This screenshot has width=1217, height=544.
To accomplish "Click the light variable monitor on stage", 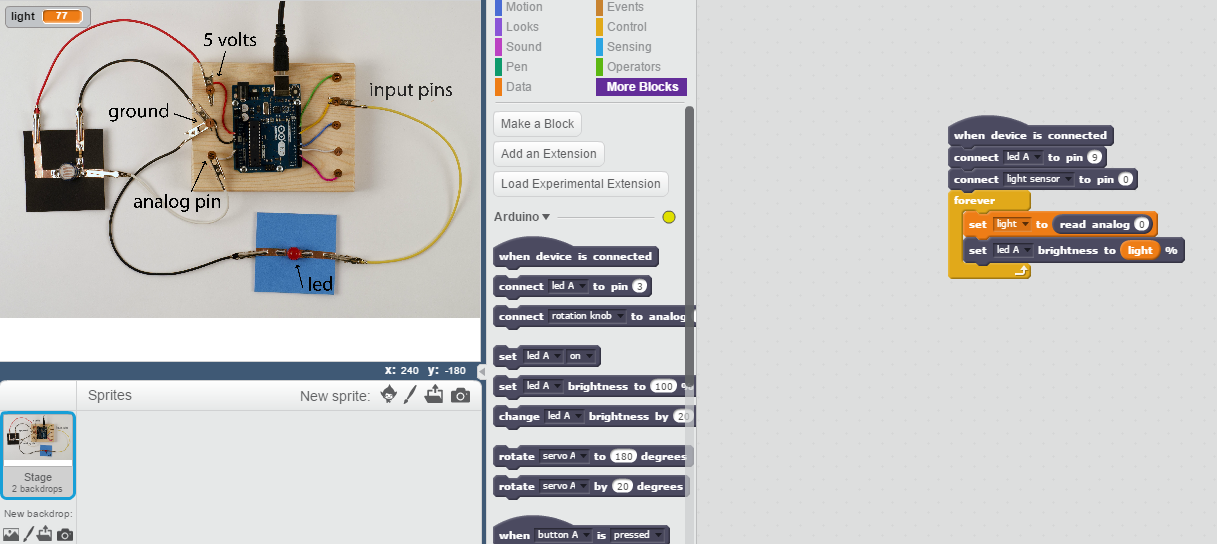I will click(x=47, y=17).
